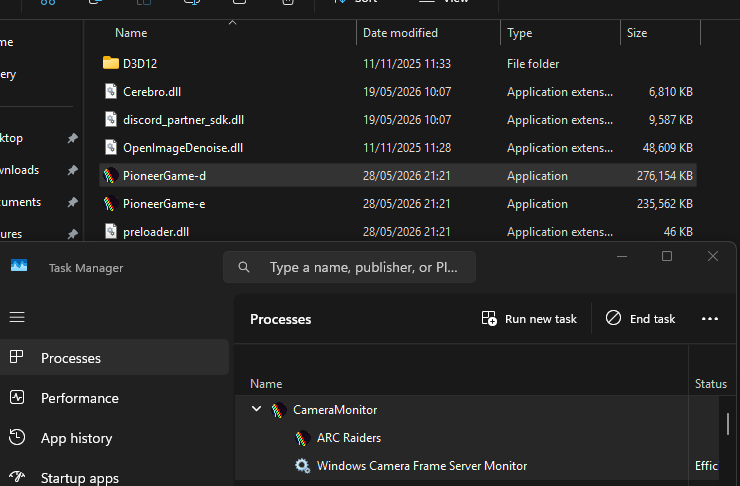Click the PioneerGame-e application icon
The width and height of the screenshot is (740, 486).
110,203
